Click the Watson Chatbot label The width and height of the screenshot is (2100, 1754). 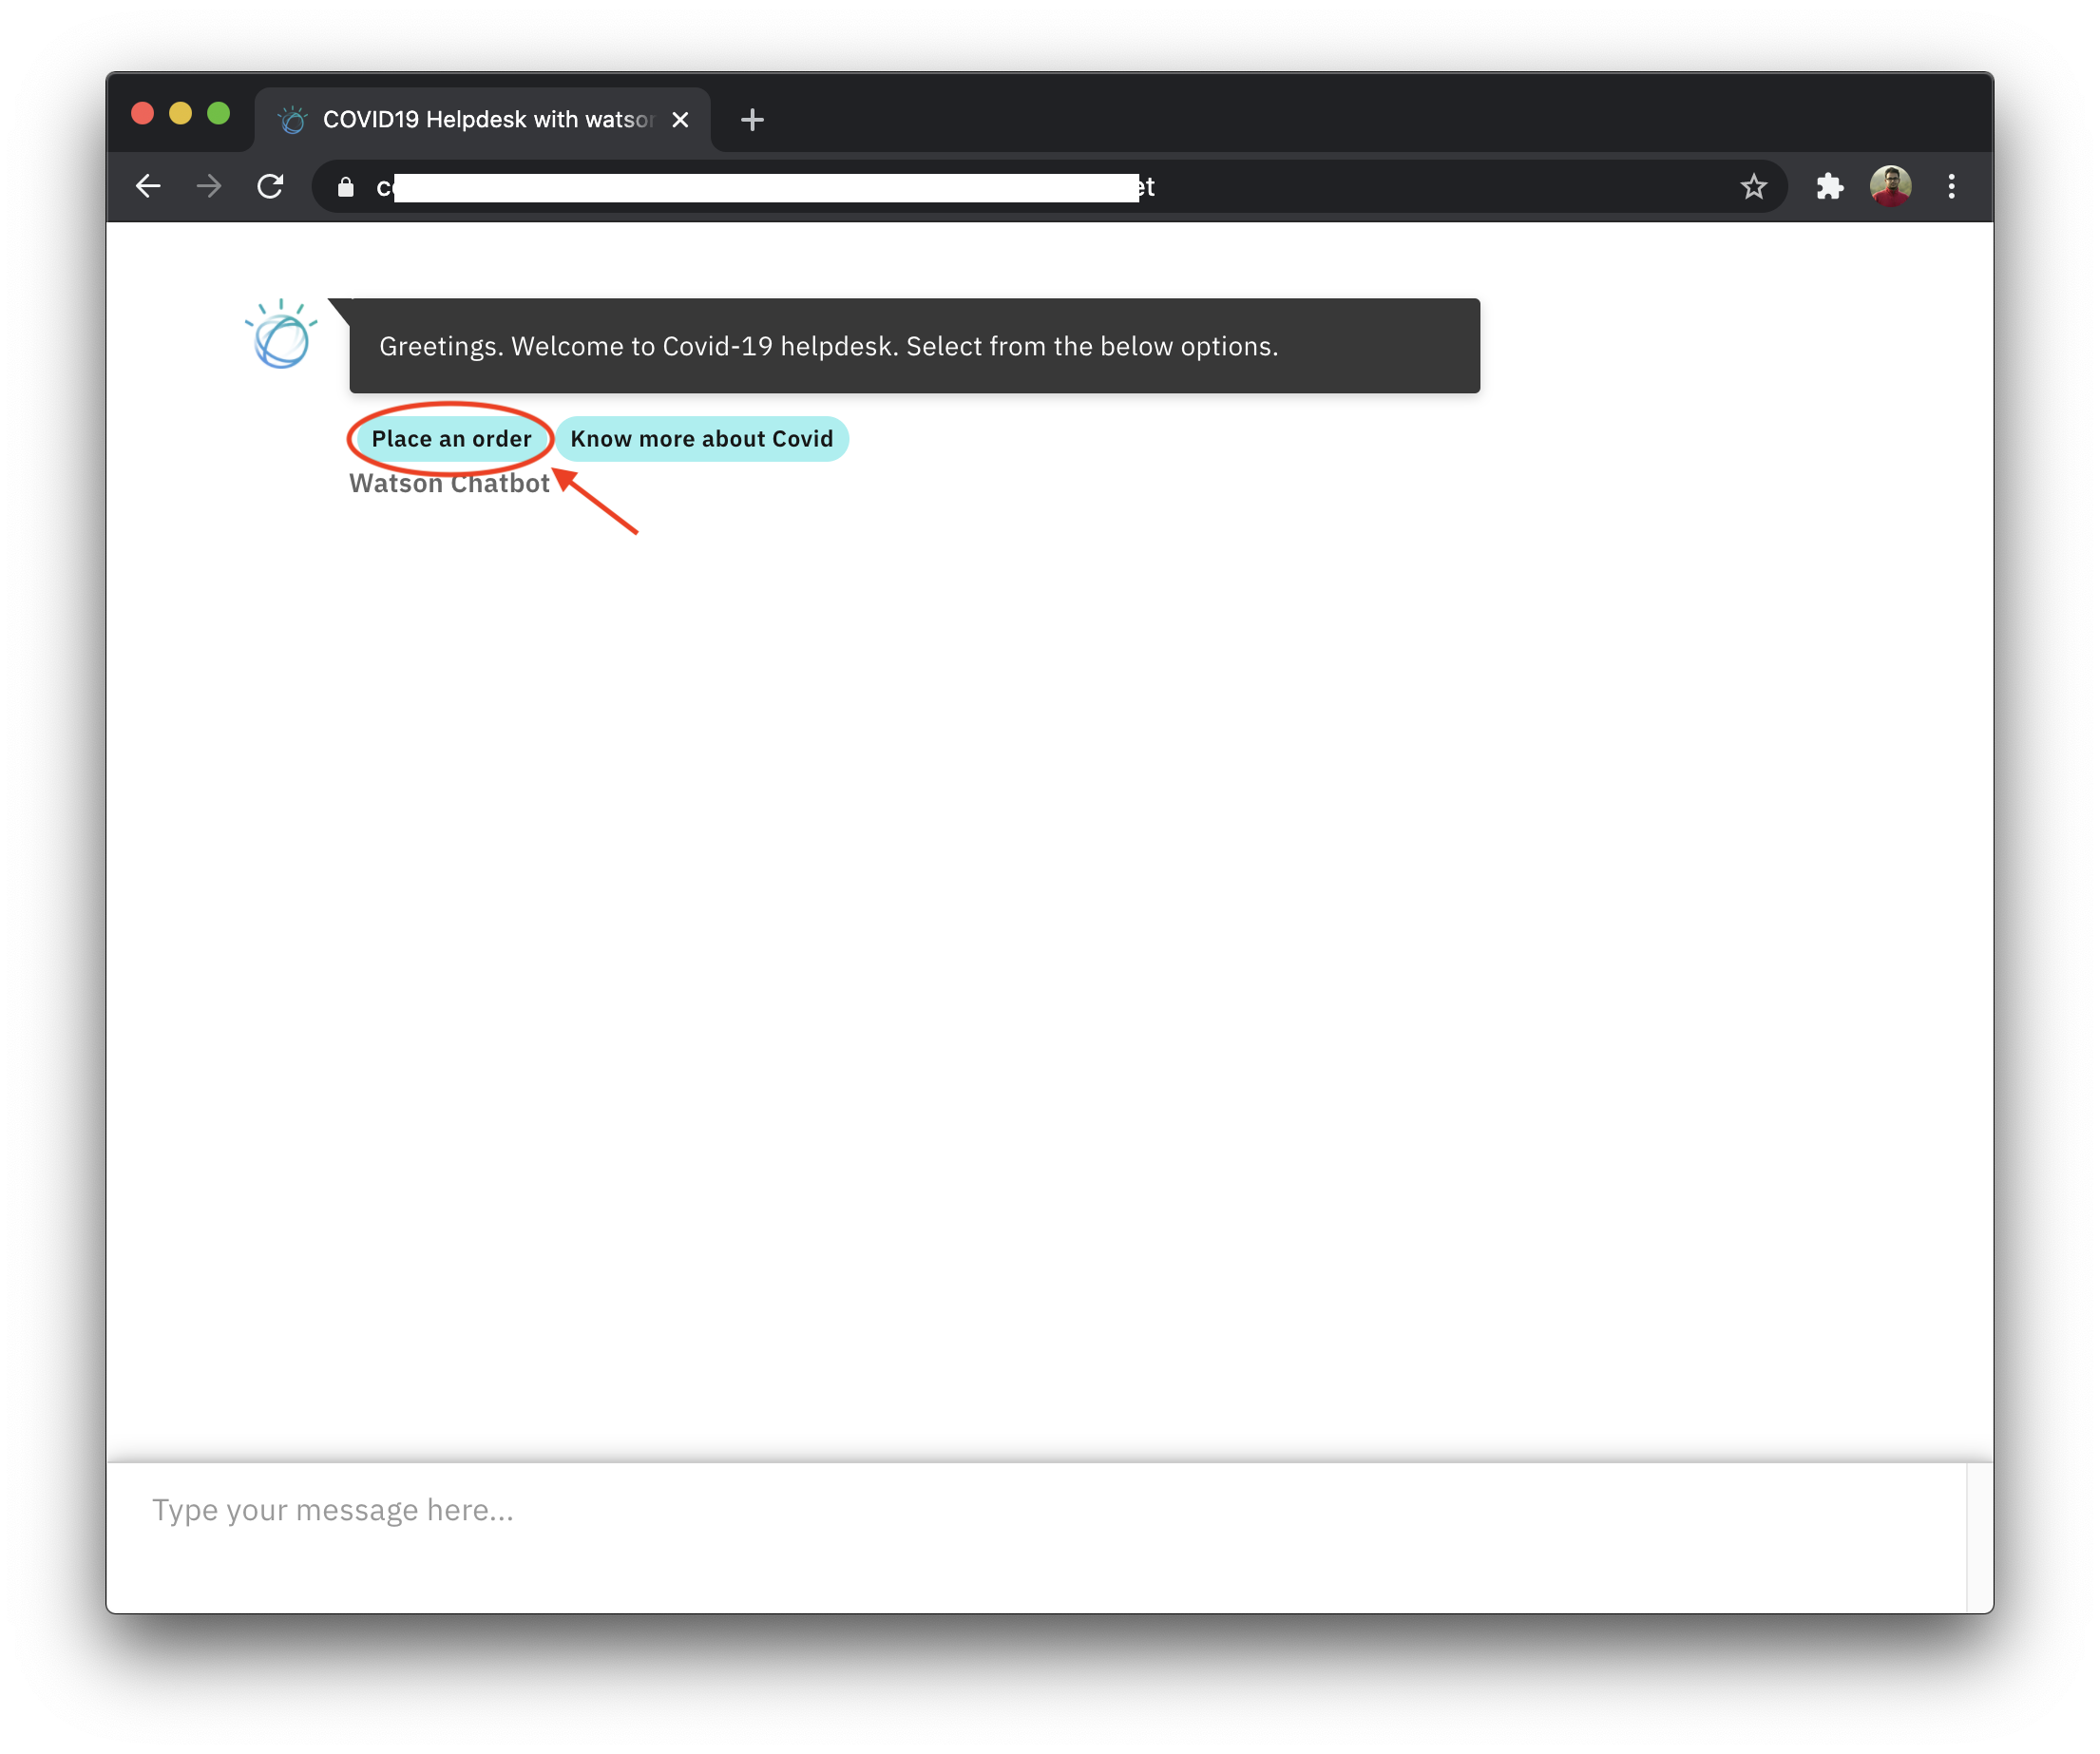448,484
